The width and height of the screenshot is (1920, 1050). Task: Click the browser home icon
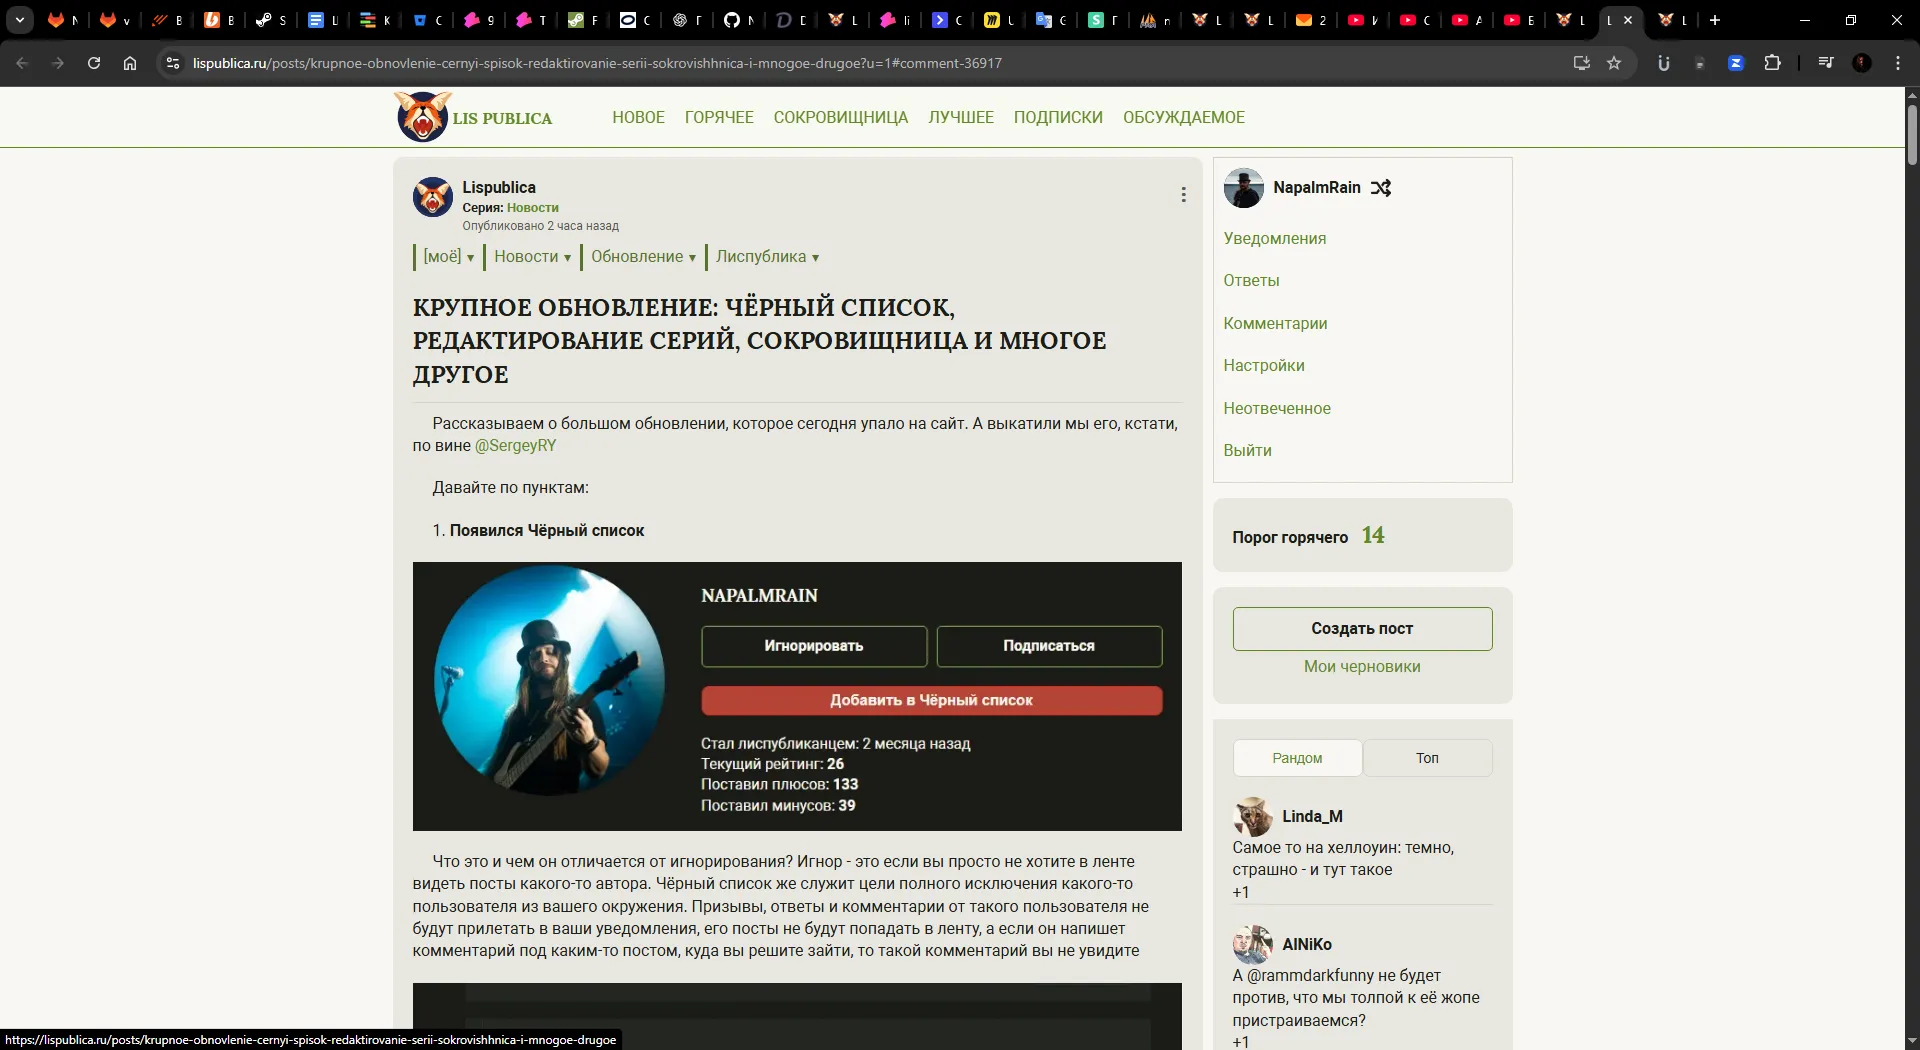pyautogui.click(x=130, y=63)
